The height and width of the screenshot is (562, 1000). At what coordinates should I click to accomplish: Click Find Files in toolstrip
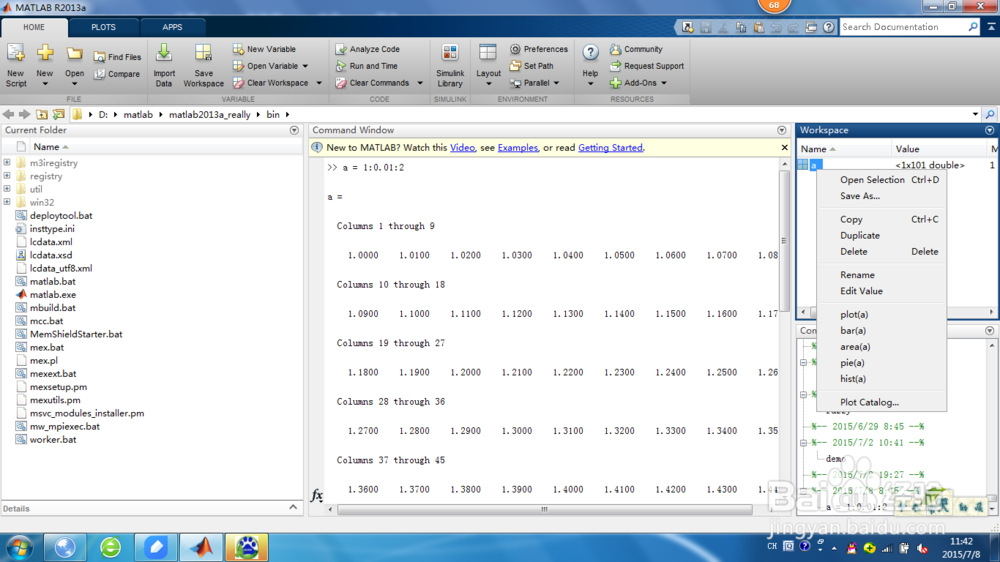(x=117, y=57)
